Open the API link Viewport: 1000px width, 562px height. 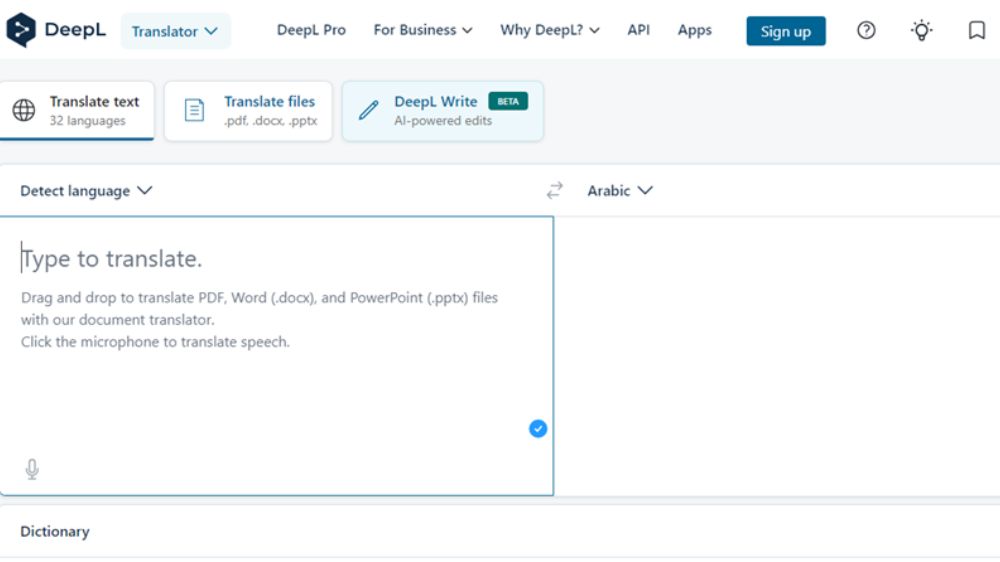(x=638, y=30)
